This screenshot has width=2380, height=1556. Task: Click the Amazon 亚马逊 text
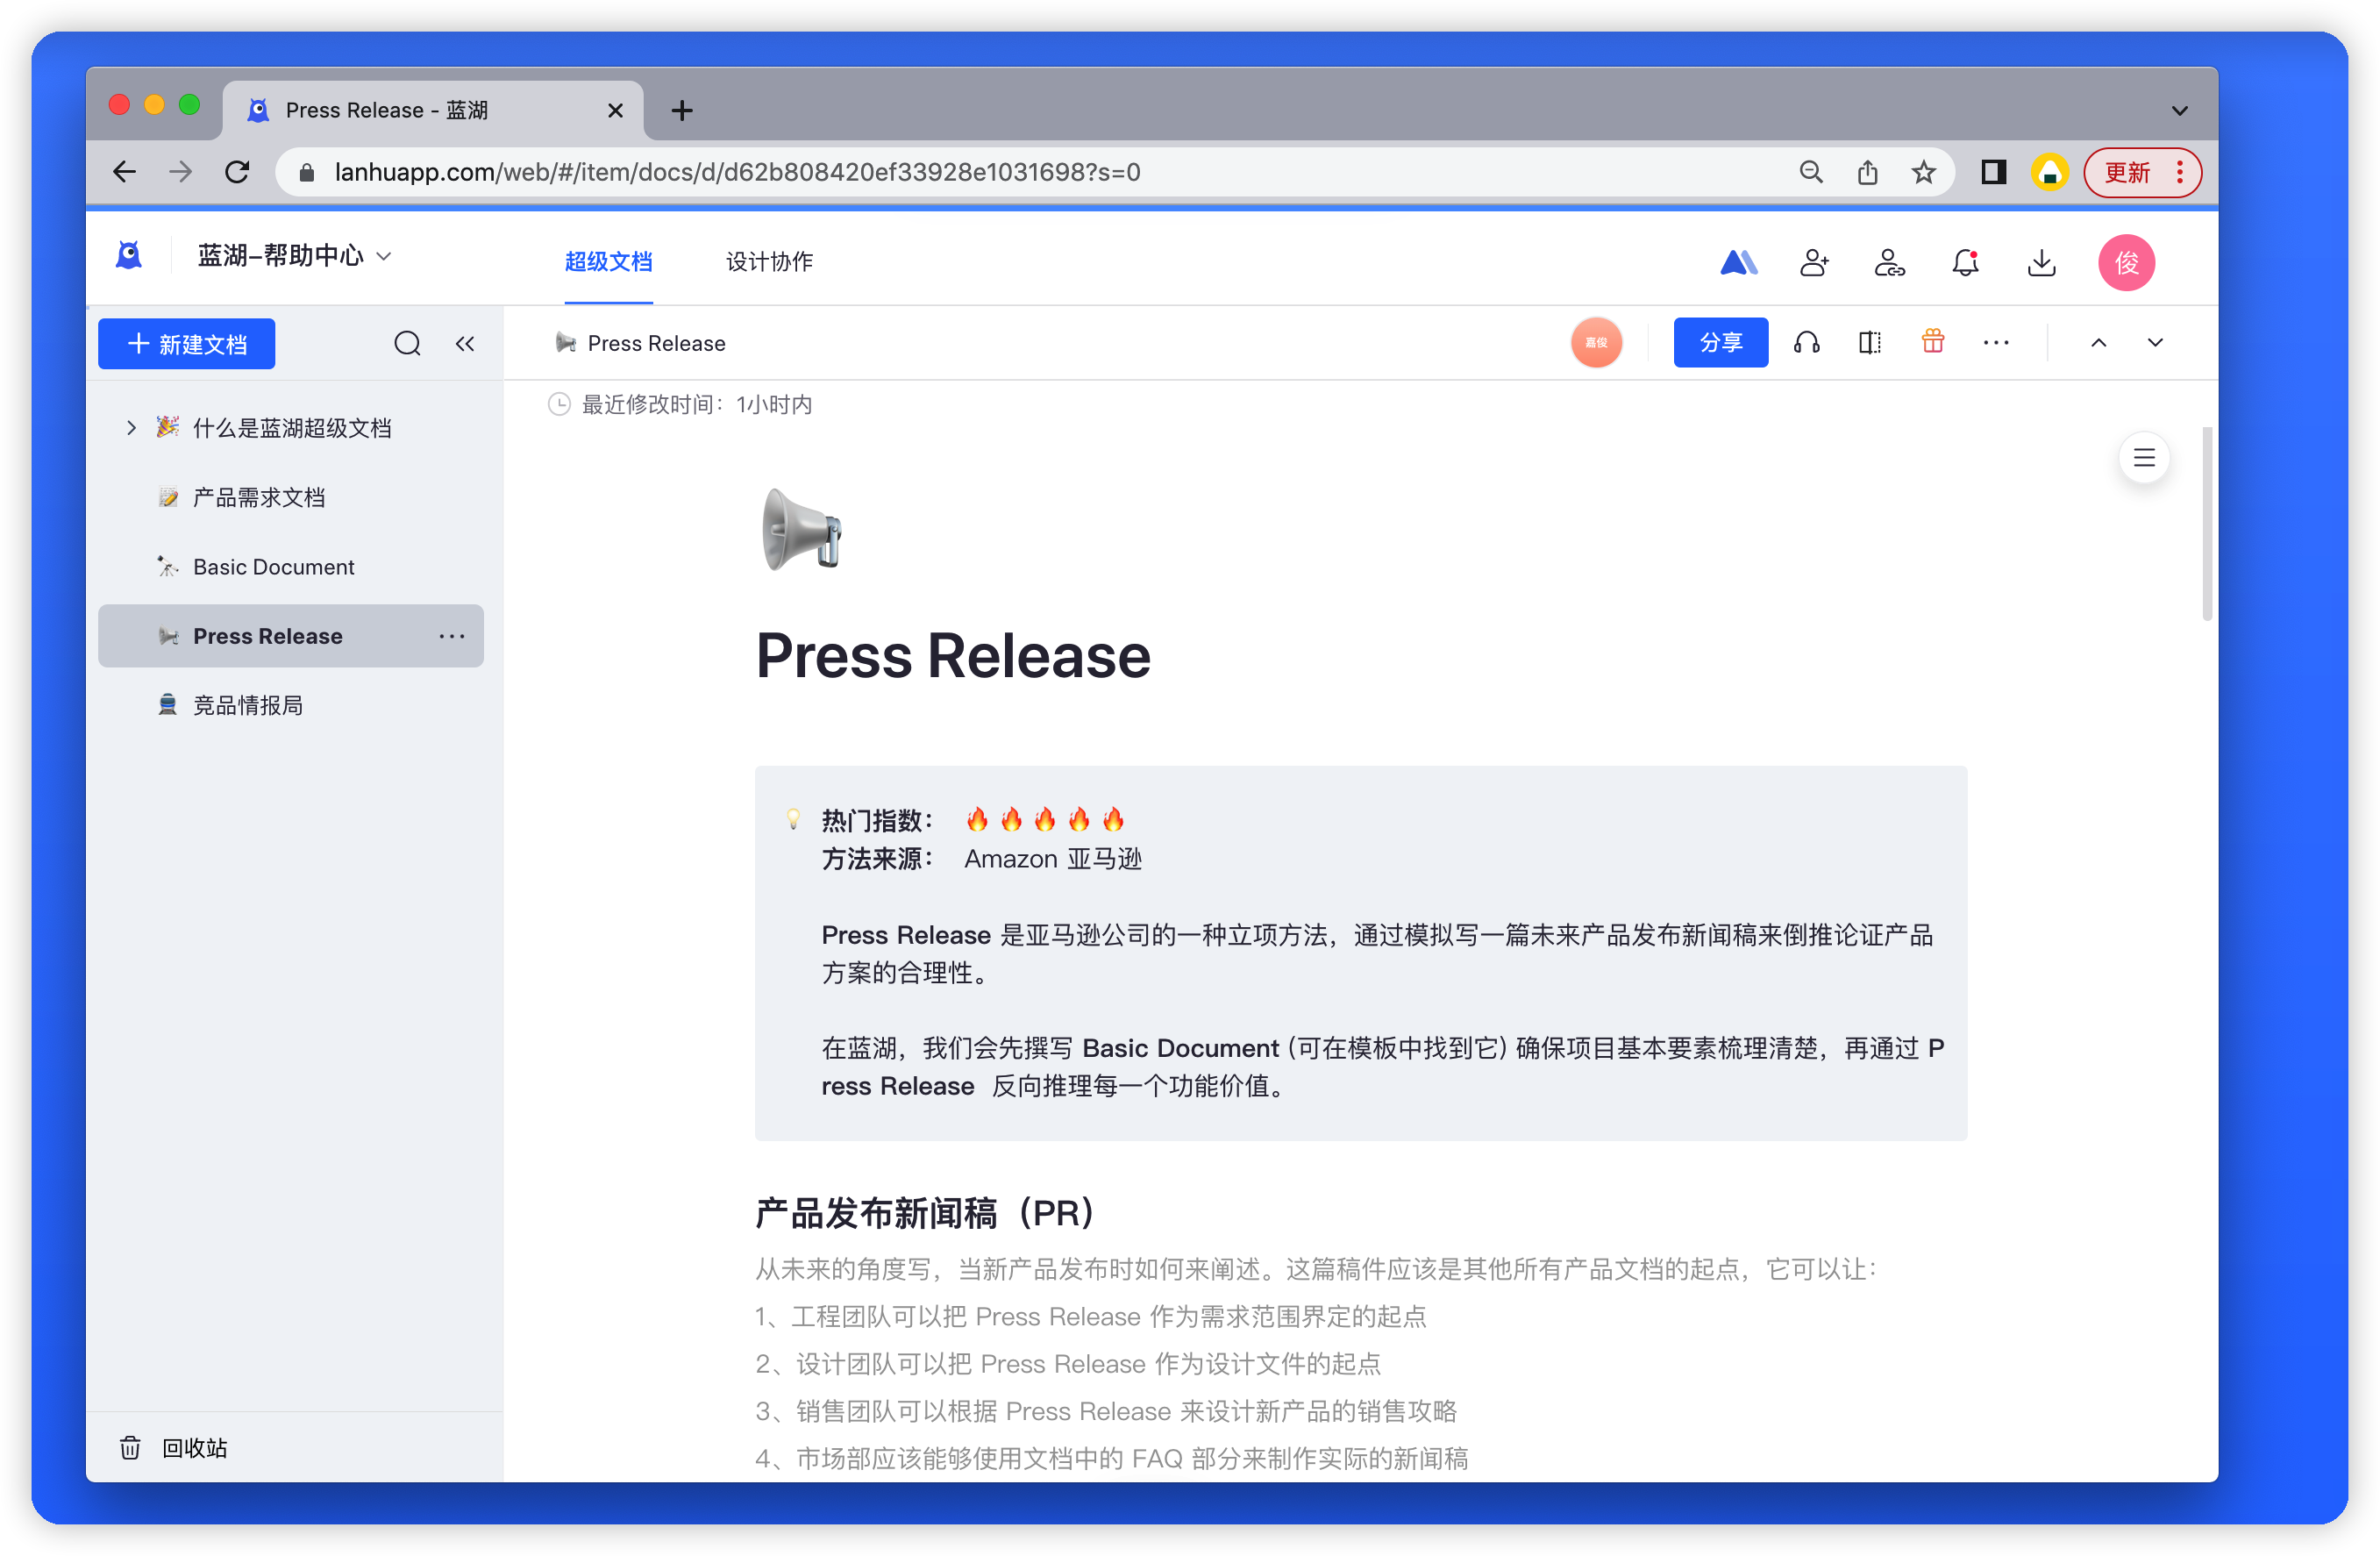pos(1052,858)
